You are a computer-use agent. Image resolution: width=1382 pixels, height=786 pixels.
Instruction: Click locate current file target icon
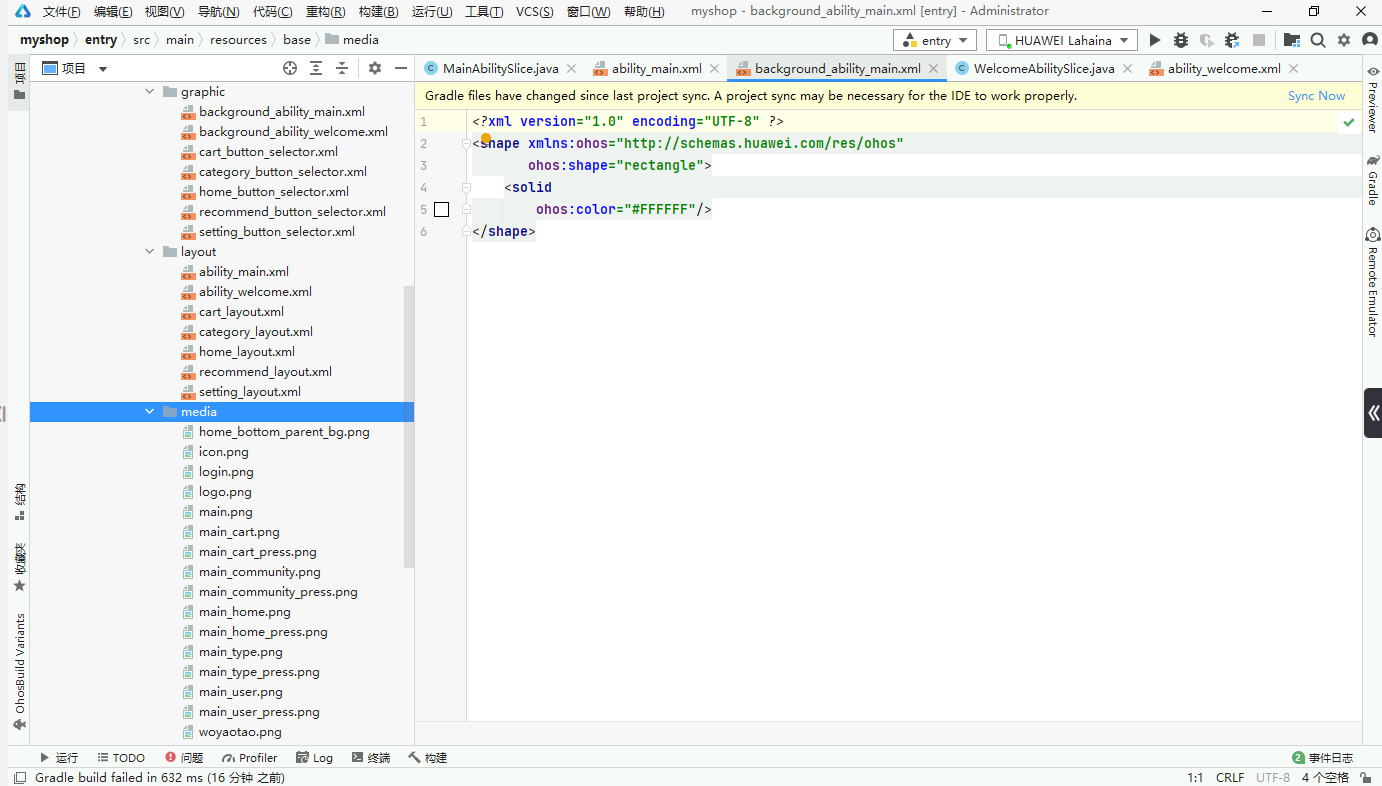click(x=290, y=68)
